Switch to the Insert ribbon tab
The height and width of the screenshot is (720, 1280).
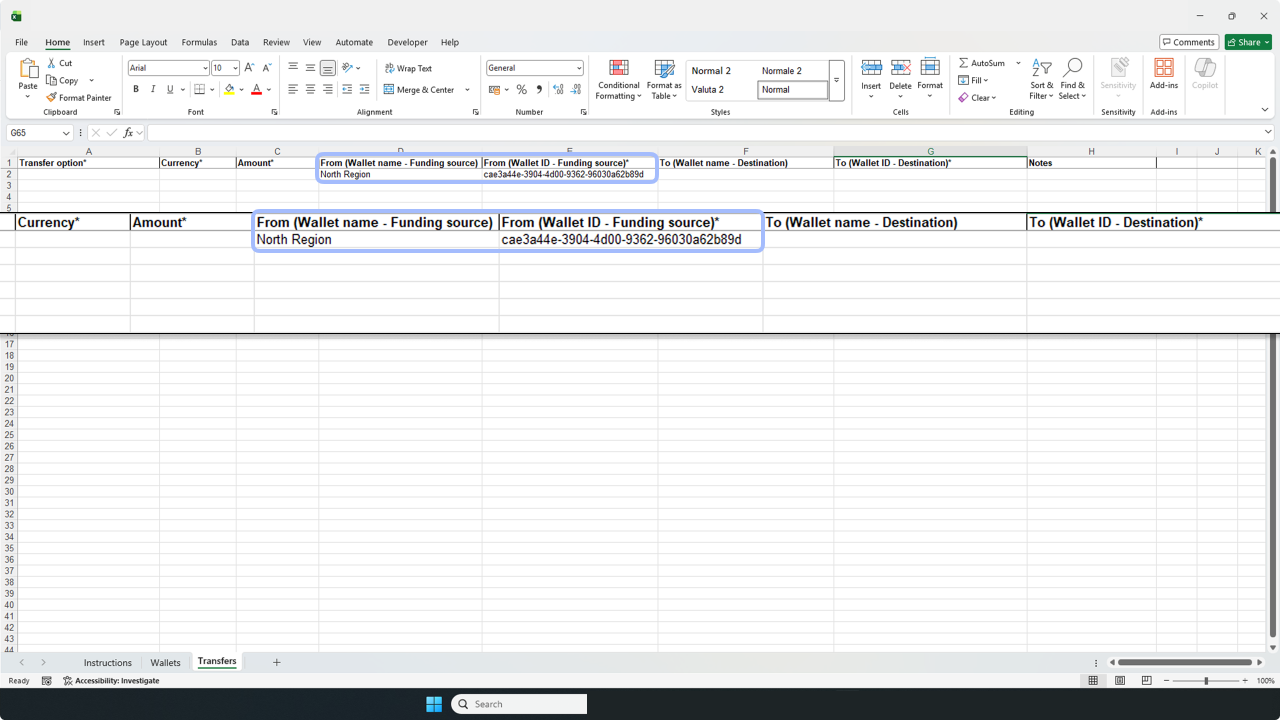pyautogui.click(x=94, y=42)
